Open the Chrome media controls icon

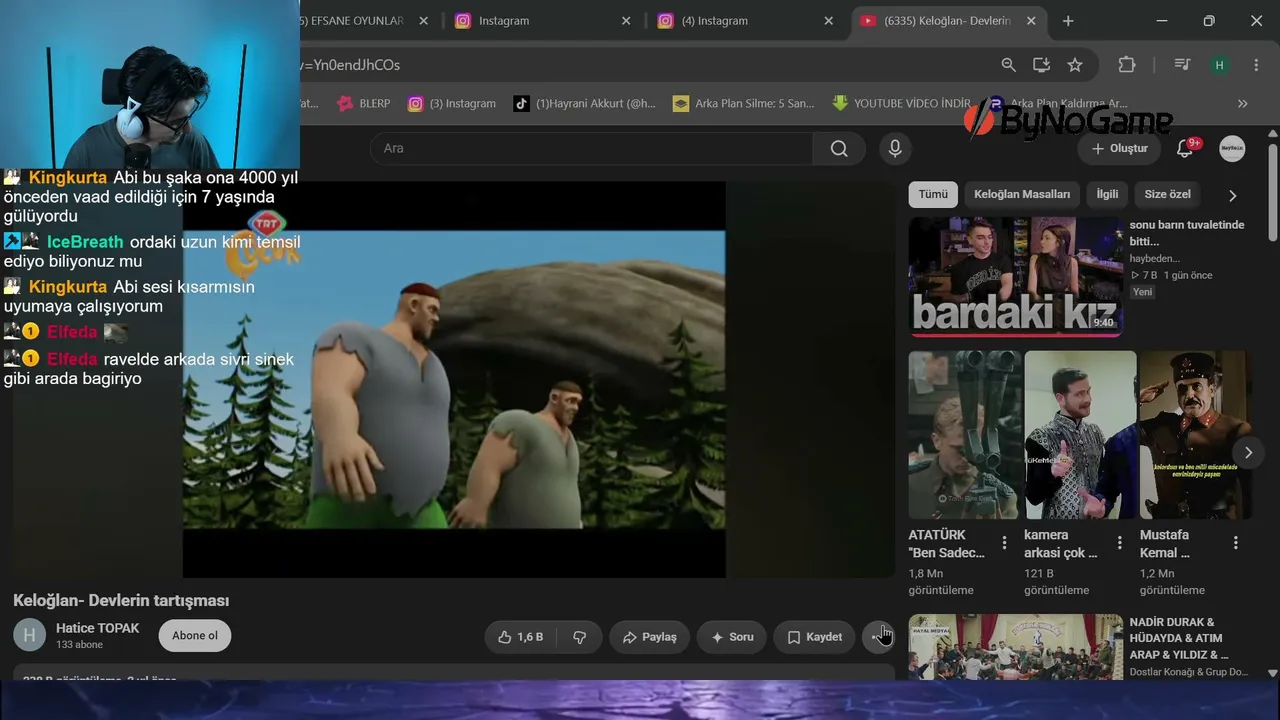click(1182, 65)
